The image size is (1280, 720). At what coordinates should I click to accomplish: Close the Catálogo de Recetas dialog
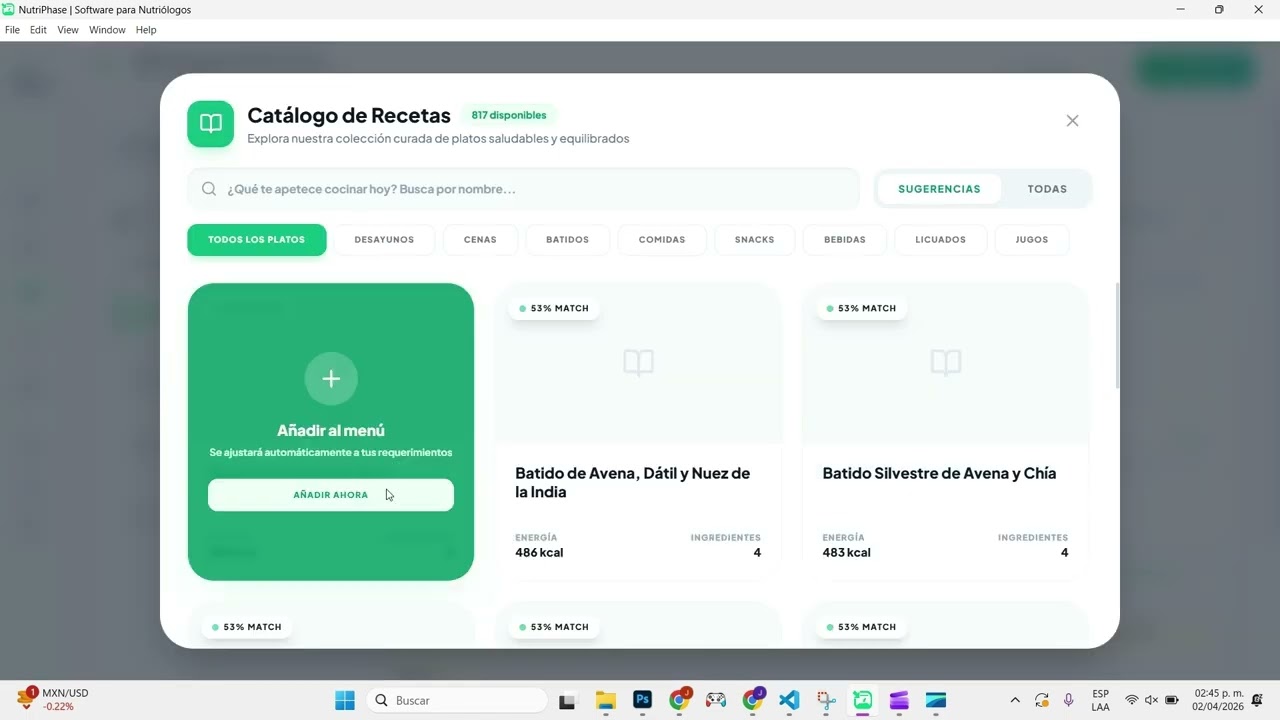pyautogui.click(x=1072, y=121)
